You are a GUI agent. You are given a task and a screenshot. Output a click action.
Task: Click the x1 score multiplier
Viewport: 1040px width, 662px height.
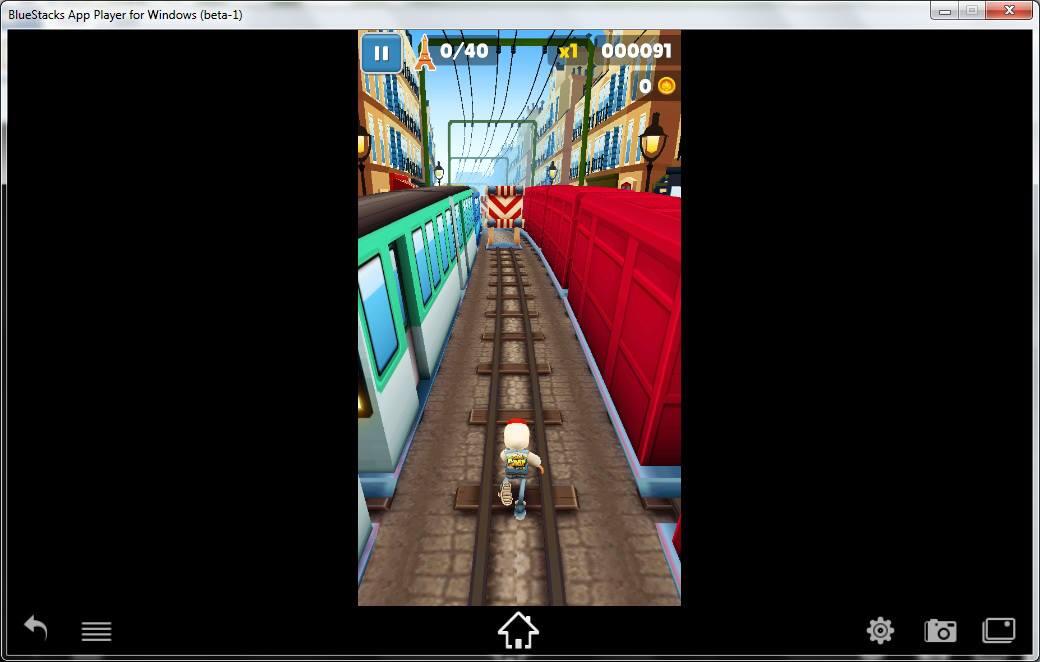pyautogui.click(x=568, y=52)
